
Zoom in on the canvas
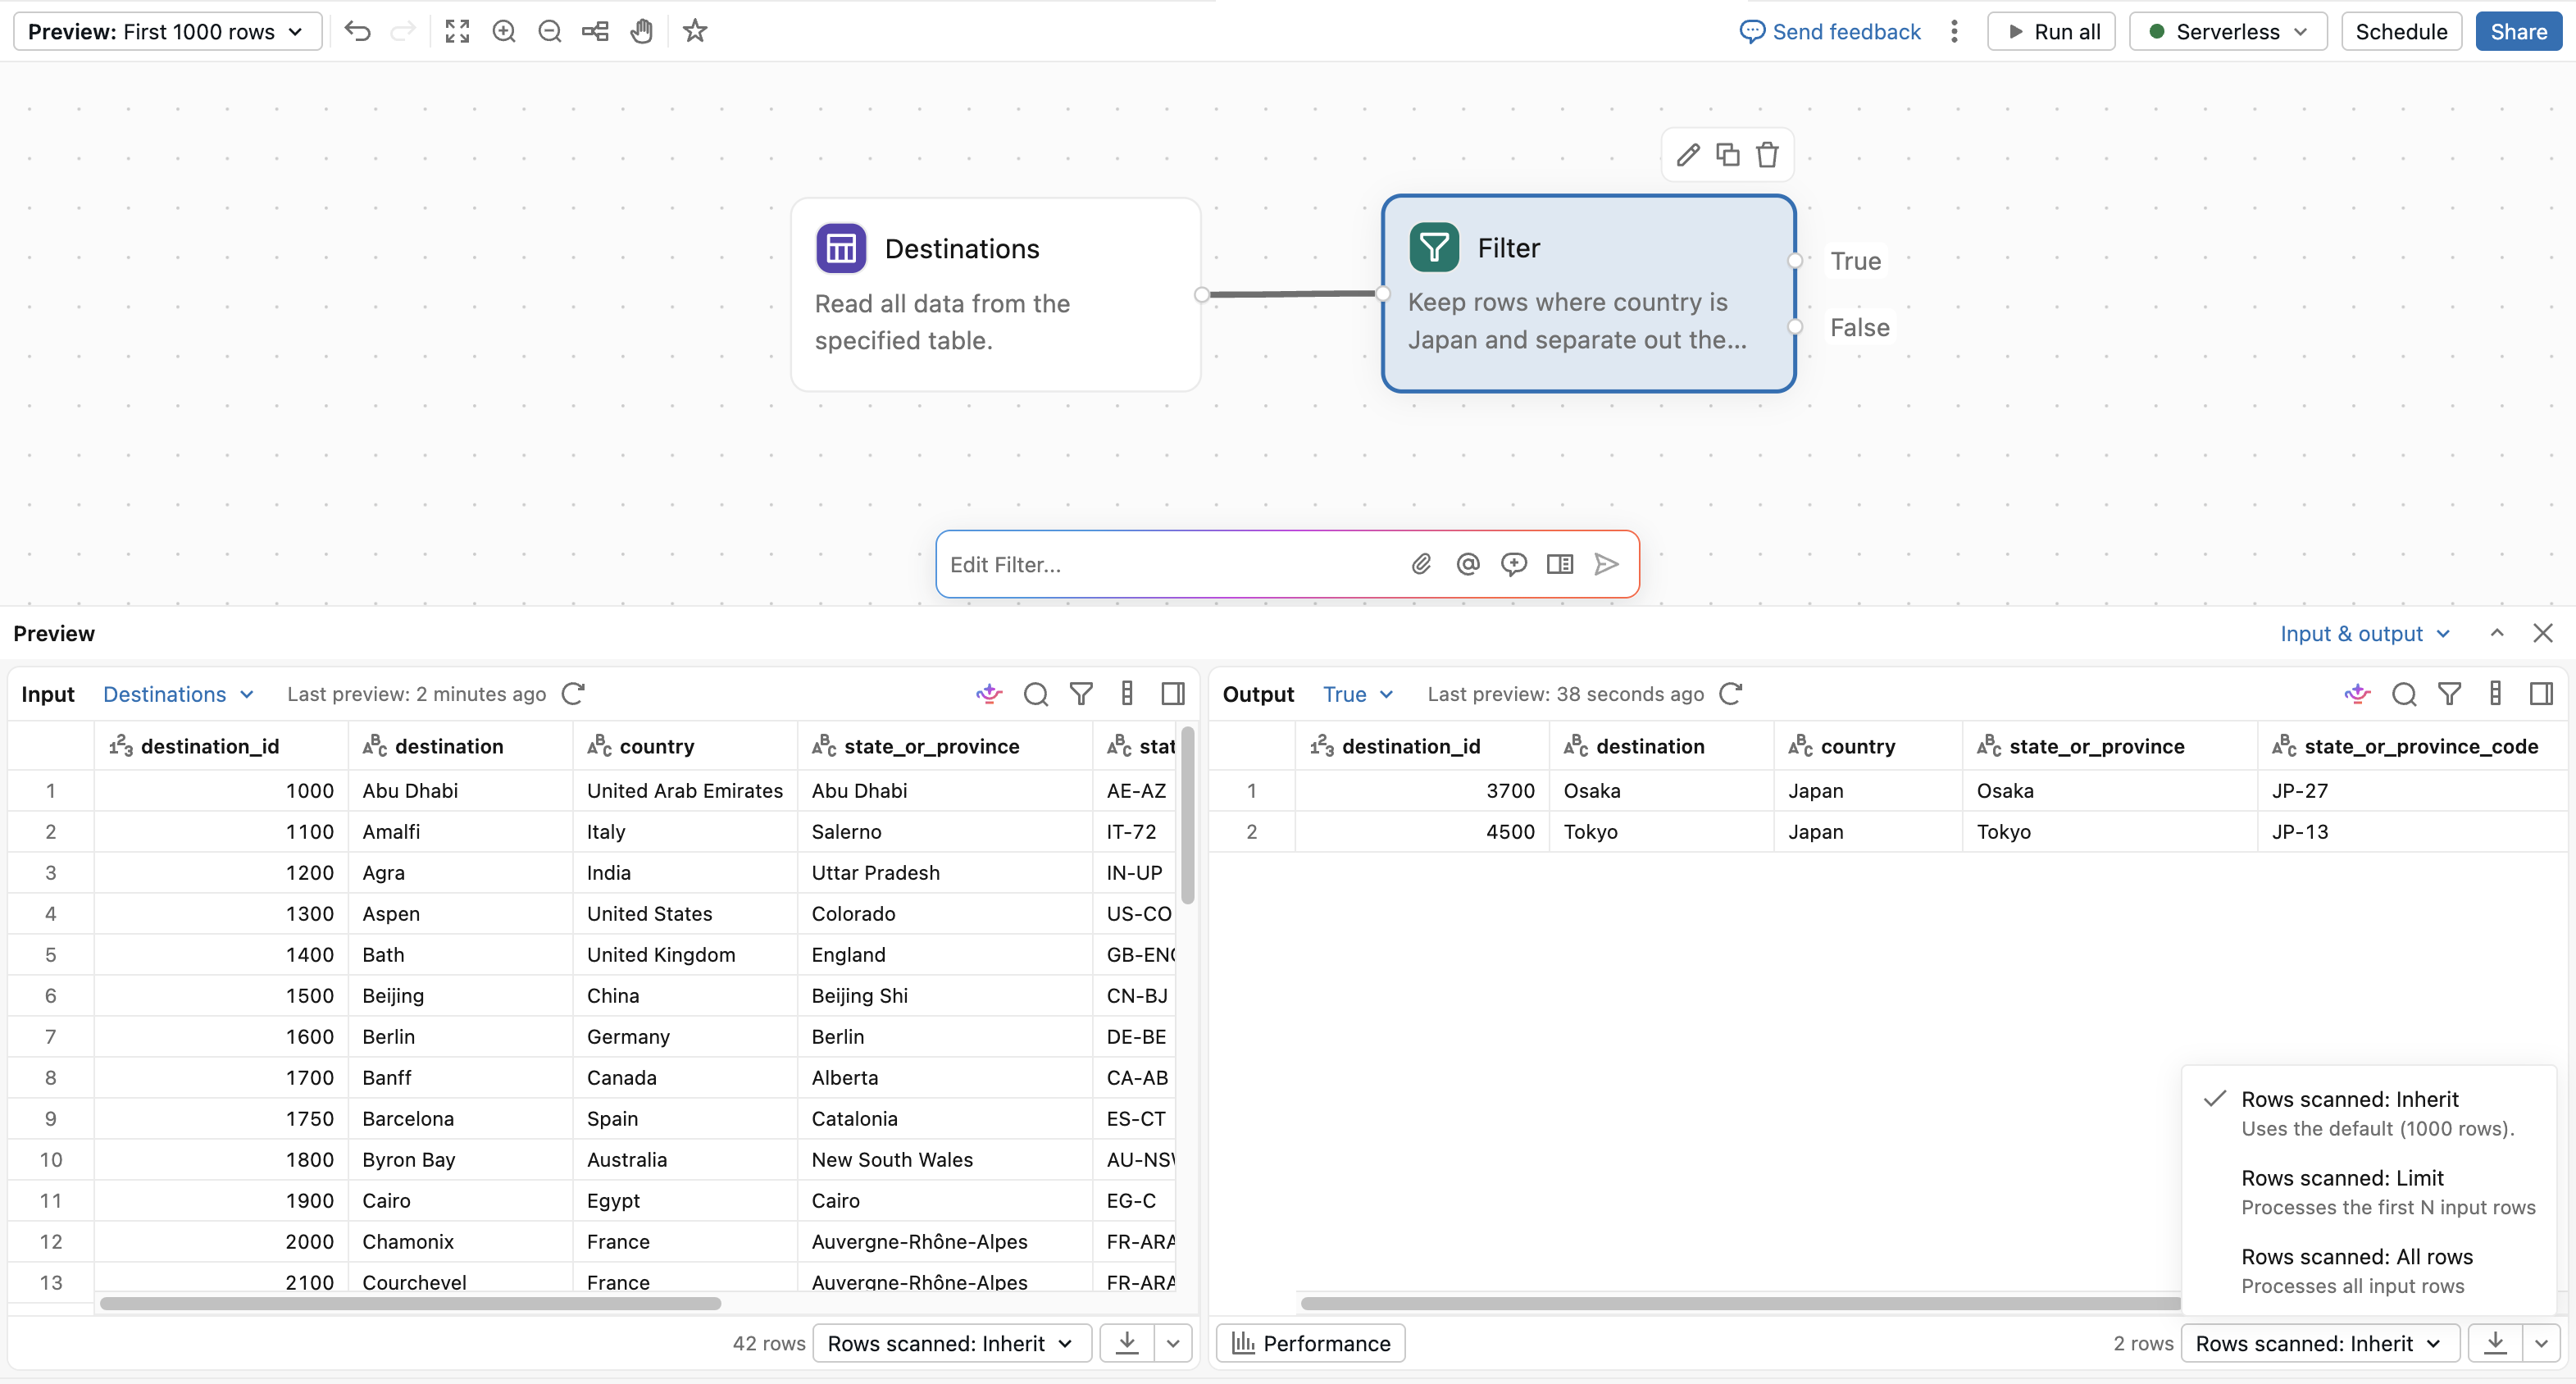tap(504, 31)
